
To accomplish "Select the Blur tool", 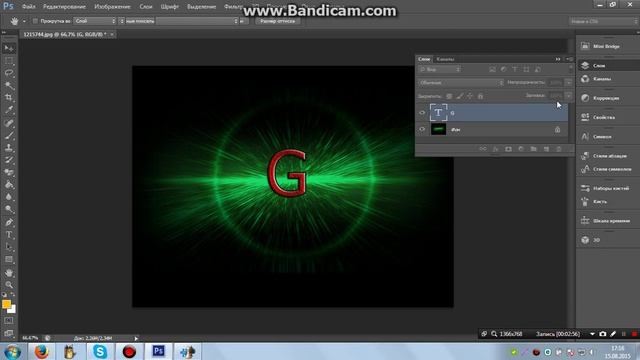I will tap(9, 197).
